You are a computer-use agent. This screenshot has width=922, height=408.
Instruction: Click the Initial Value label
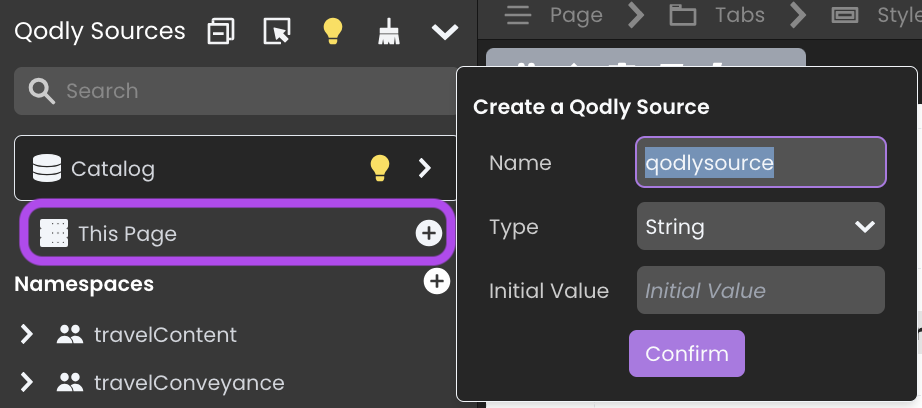[549, 290]
